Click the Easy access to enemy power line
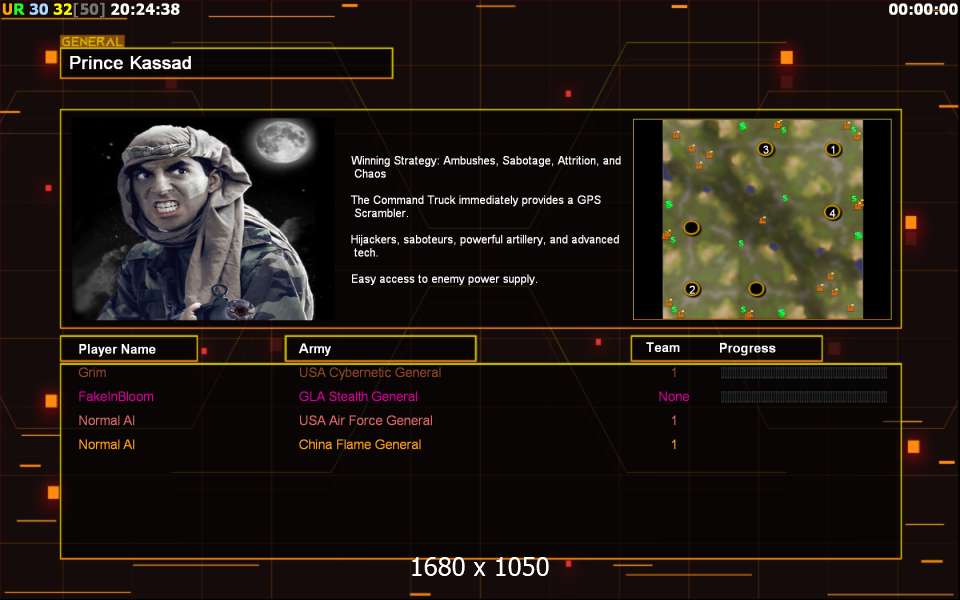This screenshot has width=960, height=600. 444,279
